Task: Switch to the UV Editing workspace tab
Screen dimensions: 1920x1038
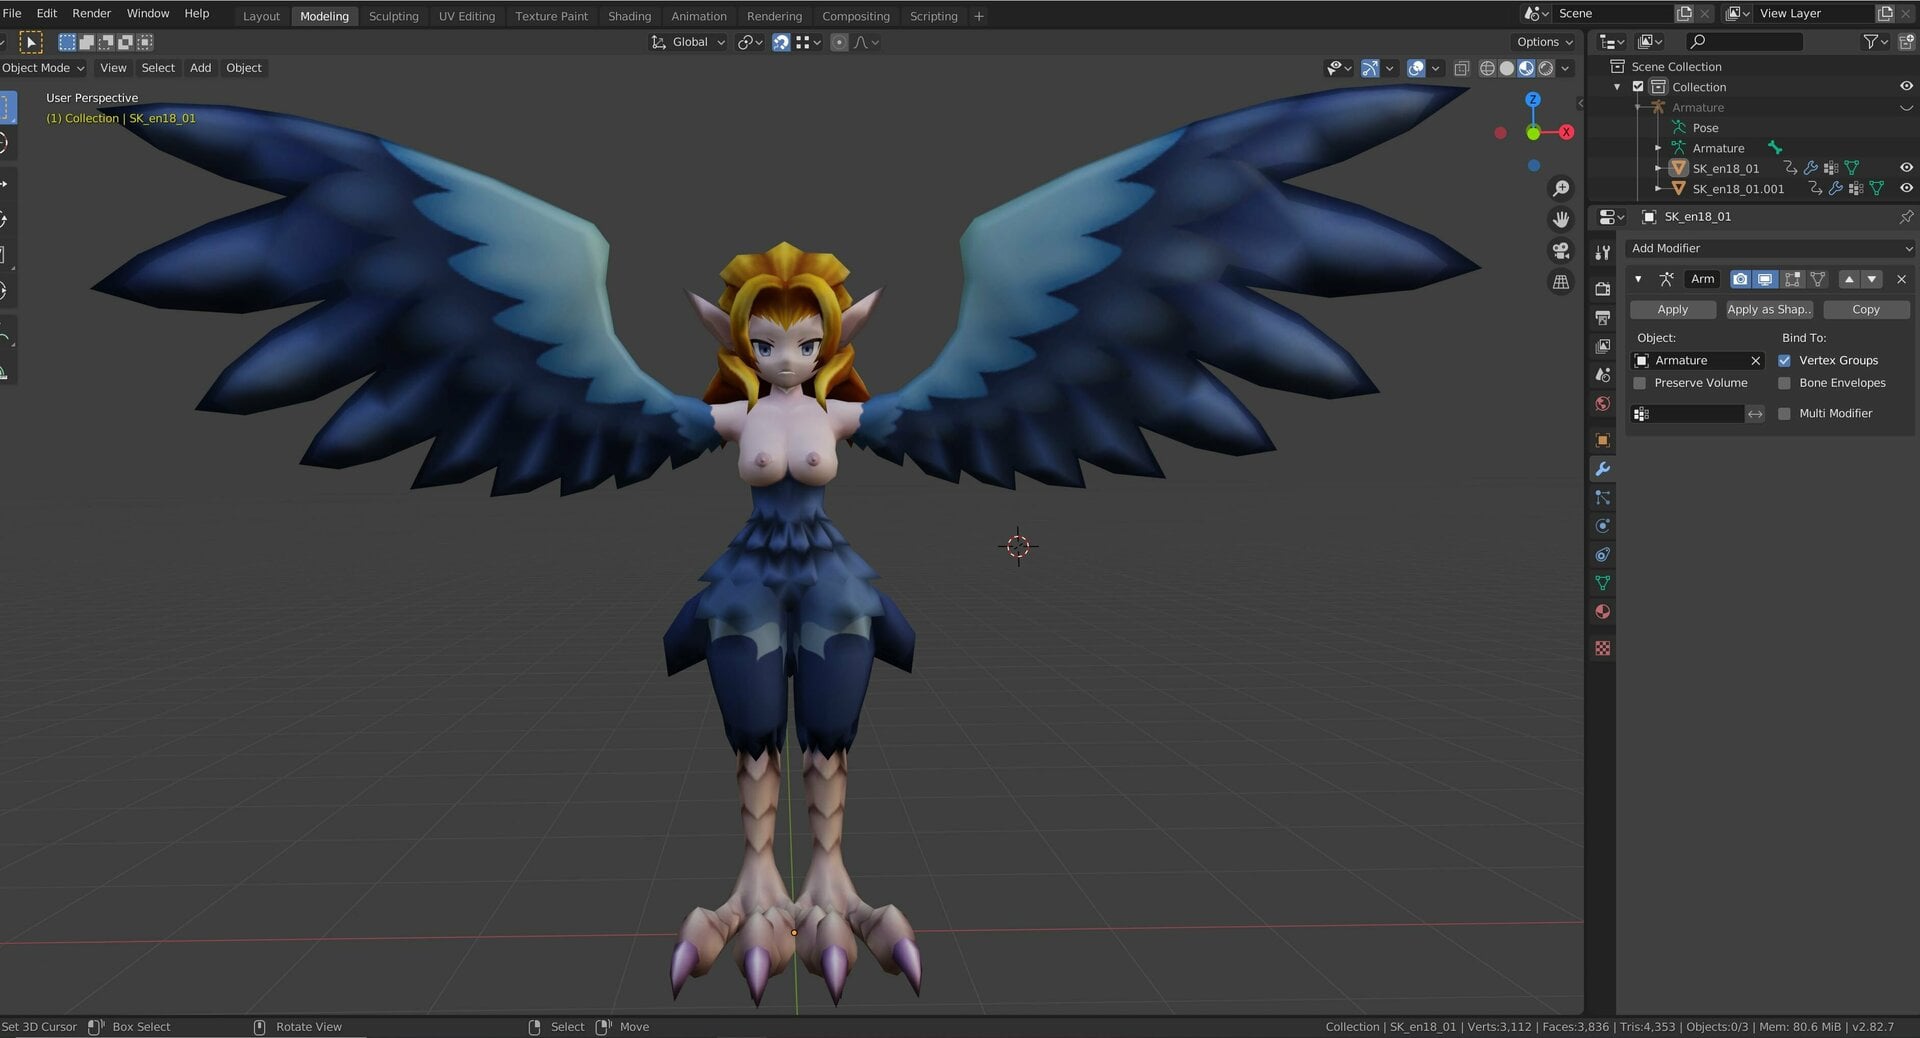Action: point(466,16)
